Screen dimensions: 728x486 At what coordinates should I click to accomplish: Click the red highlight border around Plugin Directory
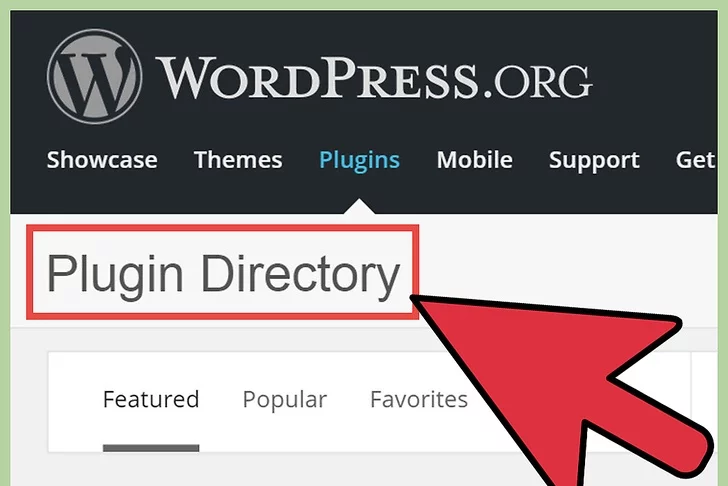223,228
